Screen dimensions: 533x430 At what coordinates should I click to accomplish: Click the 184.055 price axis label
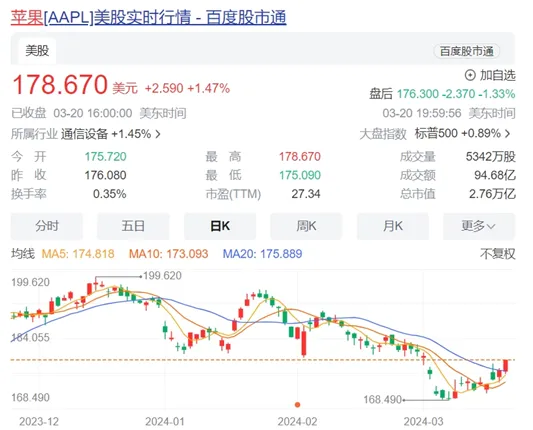tap(30, 338)
